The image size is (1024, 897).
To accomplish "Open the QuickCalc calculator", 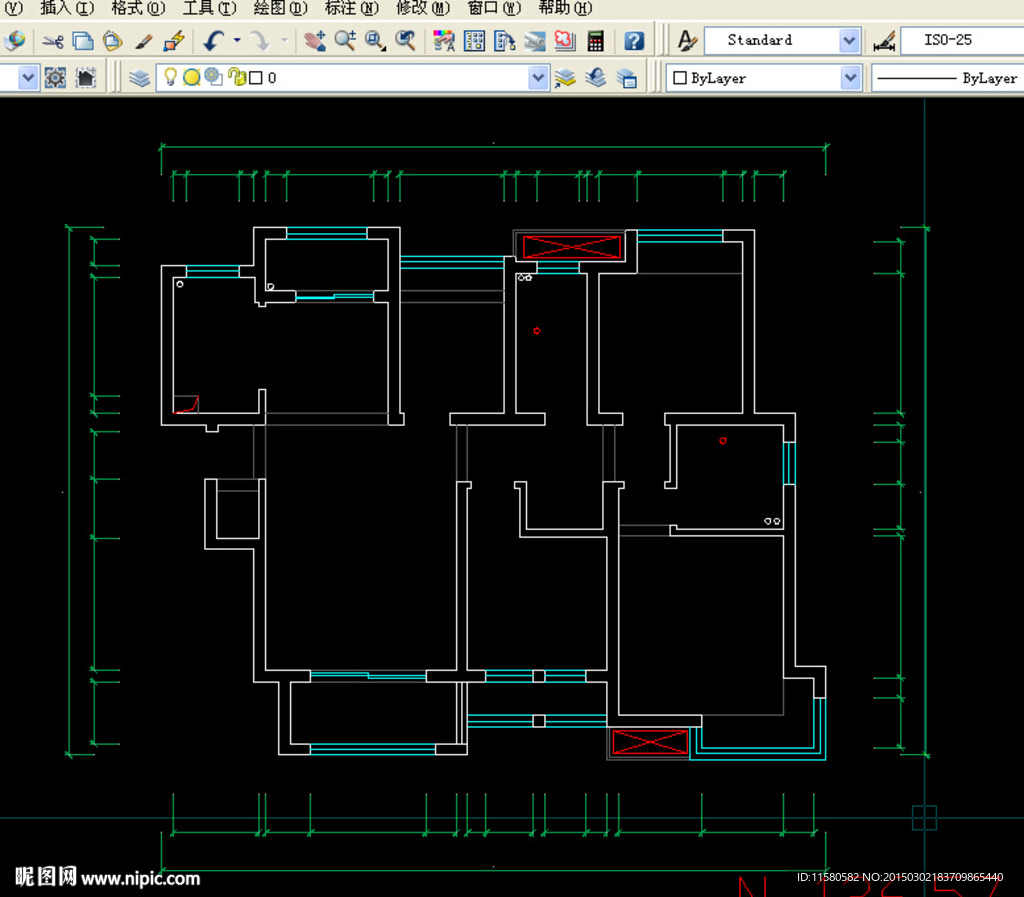I will [596, 41].
